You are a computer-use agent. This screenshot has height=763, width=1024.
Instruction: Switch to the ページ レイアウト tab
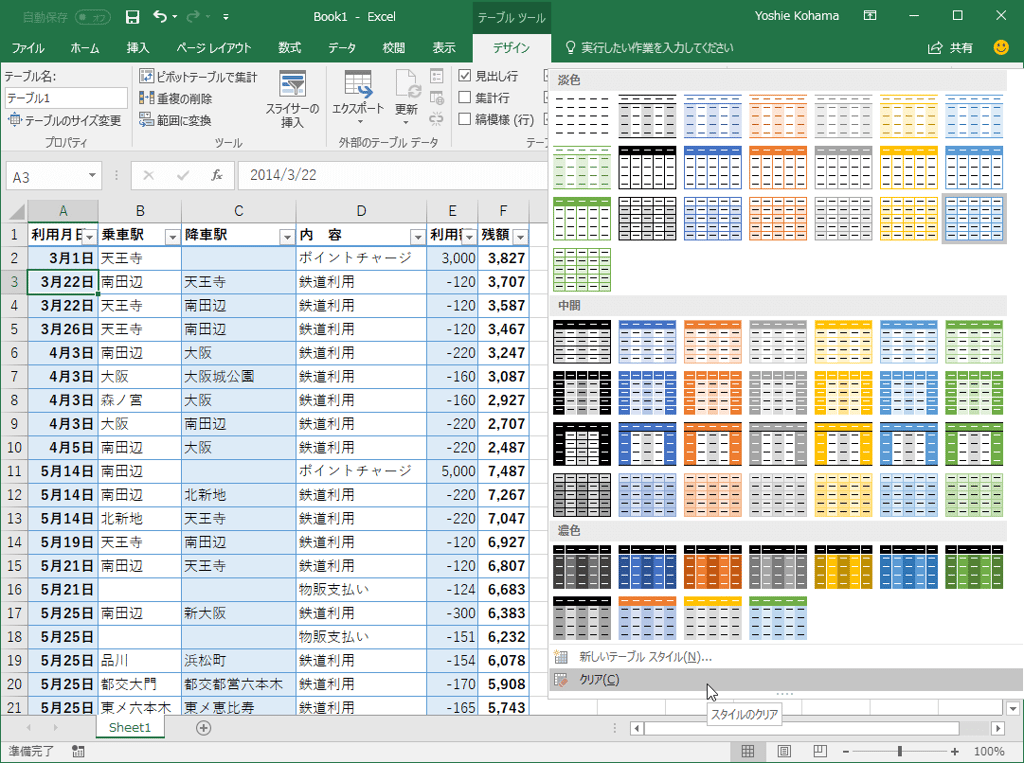pos(214,48)
